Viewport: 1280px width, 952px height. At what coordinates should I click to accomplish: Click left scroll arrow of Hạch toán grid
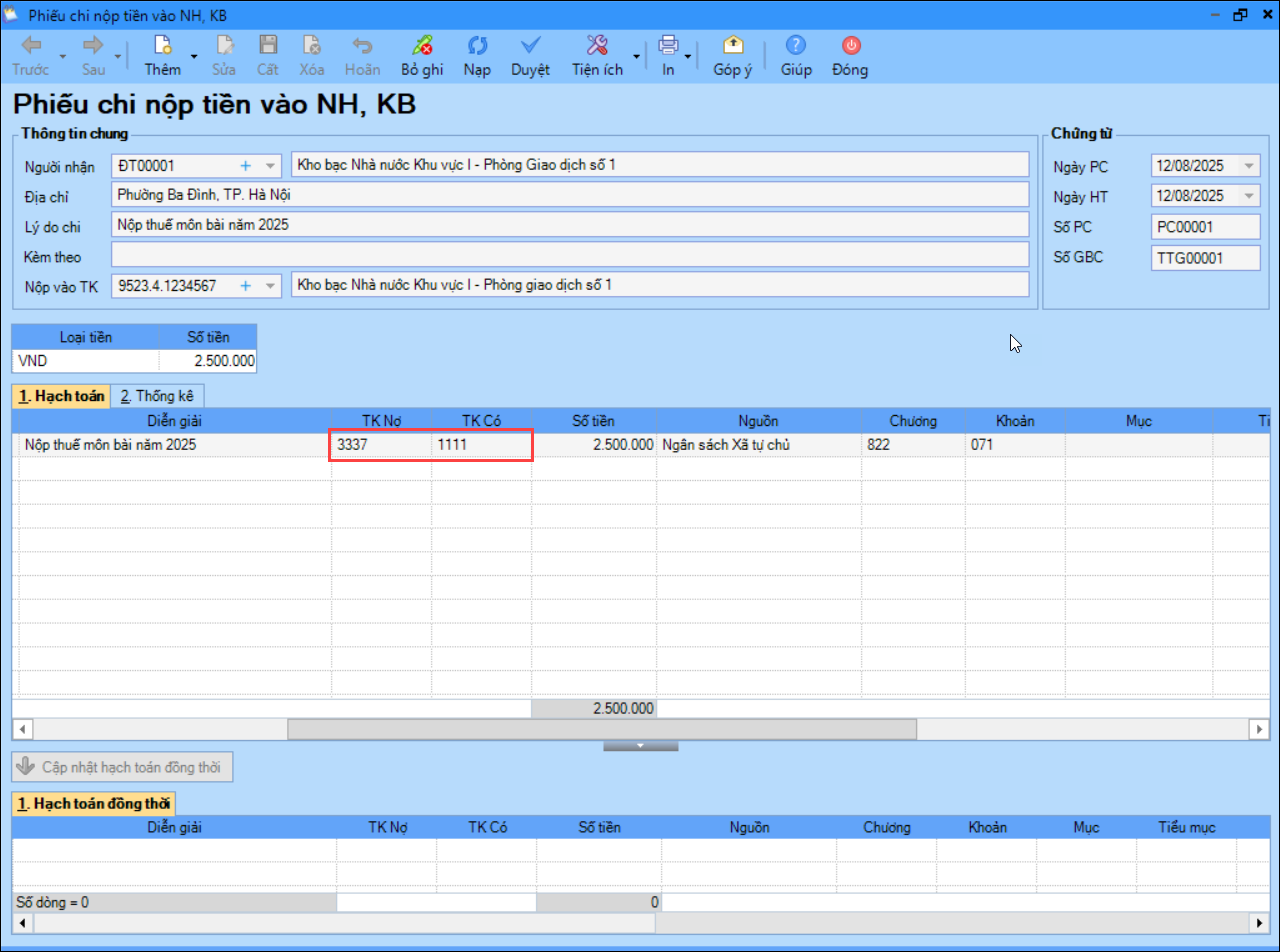(x=22, y=730)
